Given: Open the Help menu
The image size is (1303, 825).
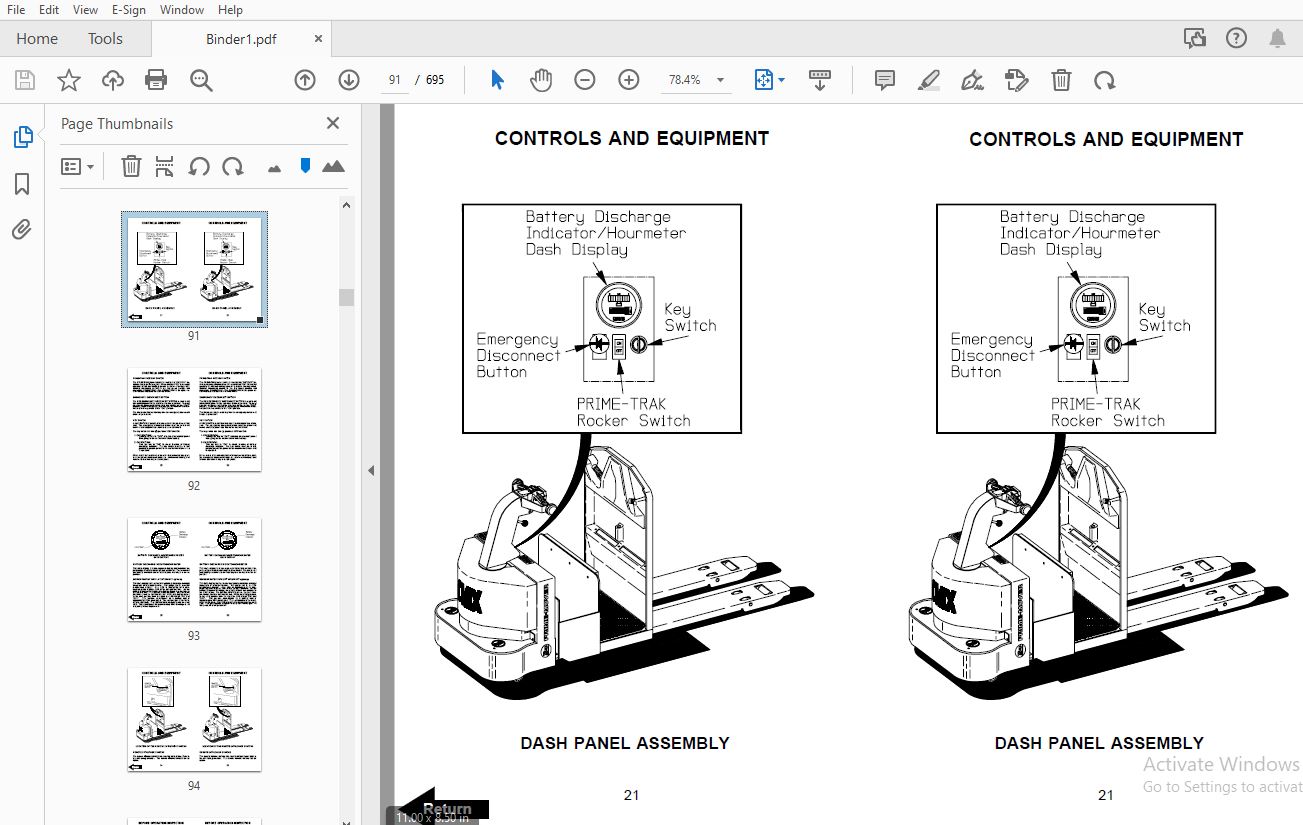Looking at the screenshot, I should click(230, 9).
